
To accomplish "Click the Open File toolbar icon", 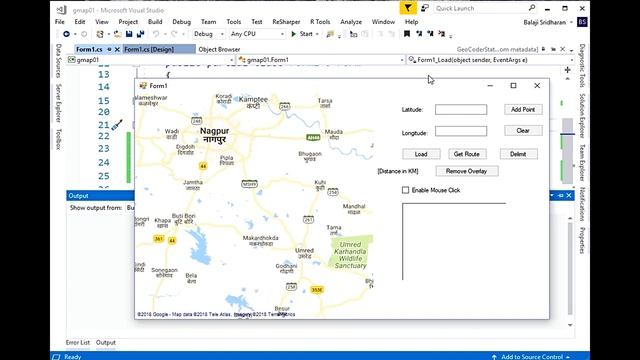I will pyautogui.click(x=118, y=34).
